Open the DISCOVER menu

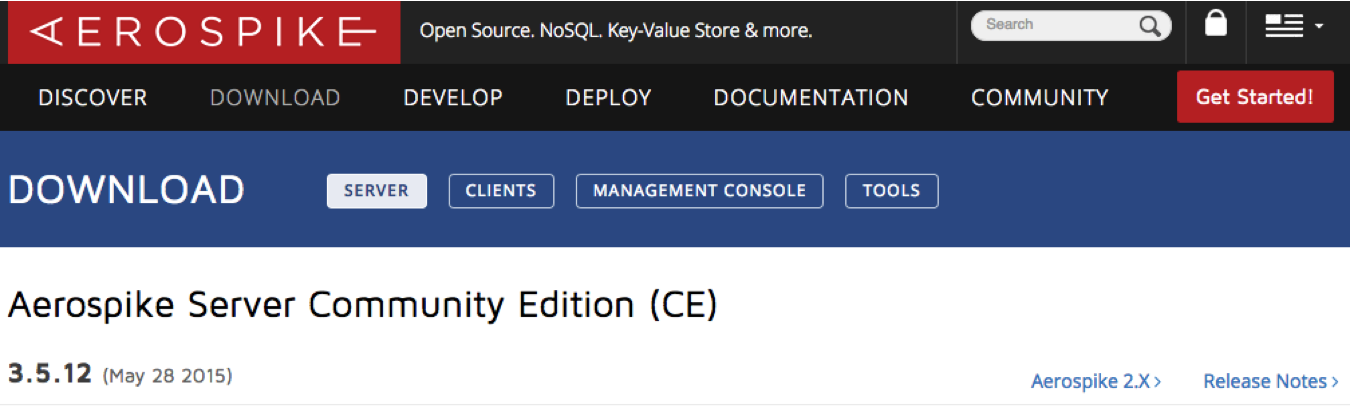[x=93, y=98]
